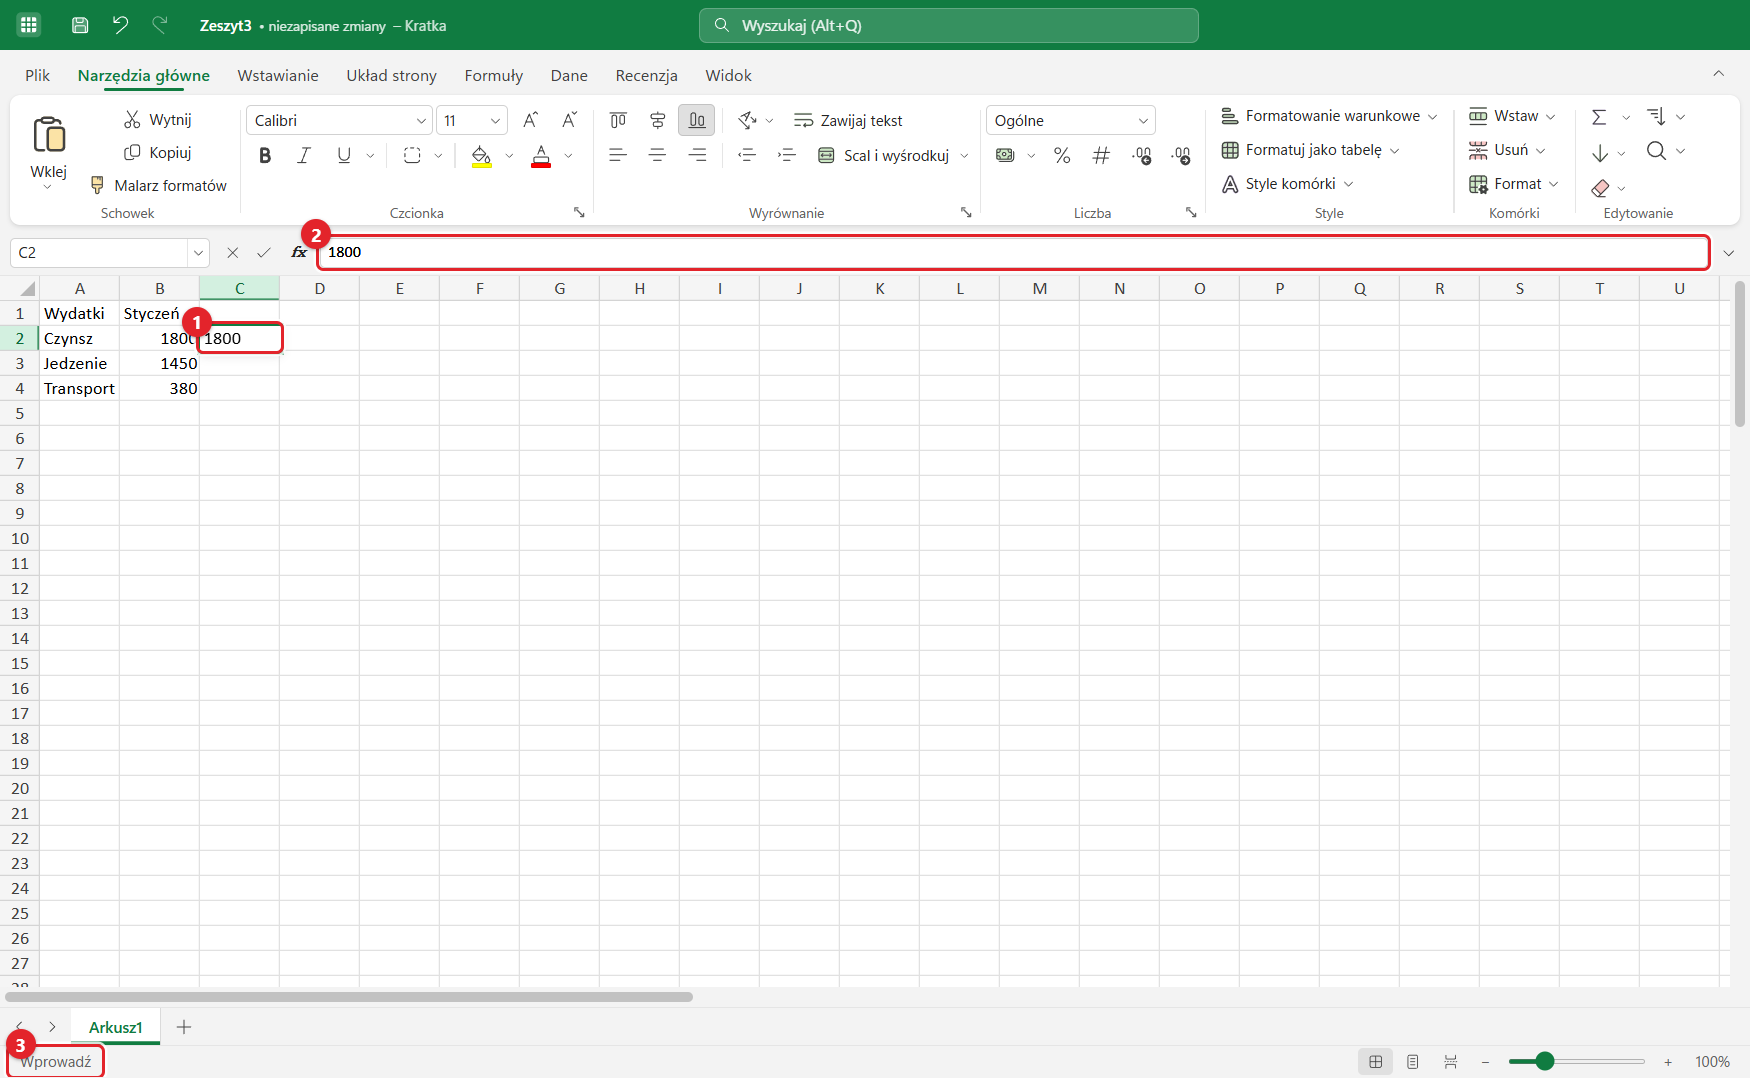This screenshot has width=1750, height=1078.
Task: Click the Find magnifier icon in Edytowanie
Action: click(x=1656, y=151)
